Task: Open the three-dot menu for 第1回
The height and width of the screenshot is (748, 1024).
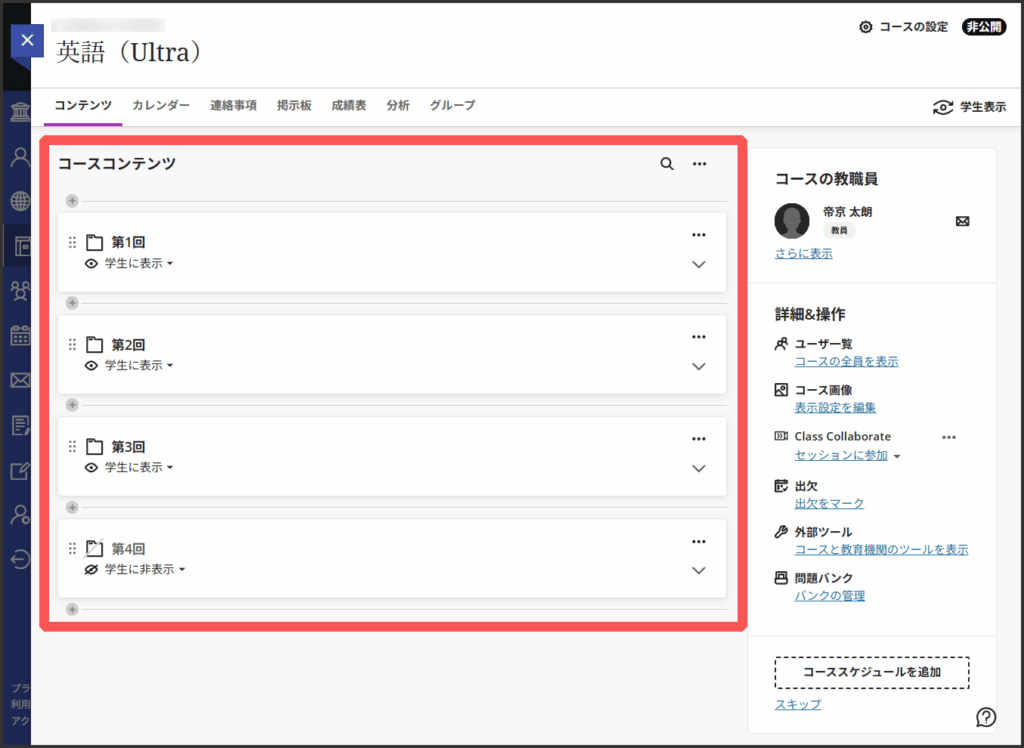Action: (699, 235)
